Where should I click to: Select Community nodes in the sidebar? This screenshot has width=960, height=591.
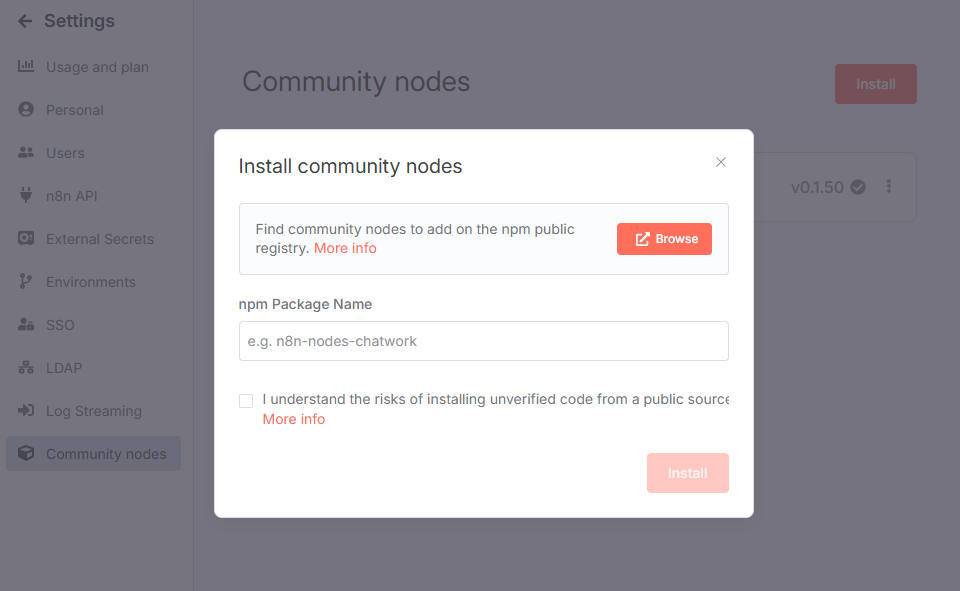point(94,454)
